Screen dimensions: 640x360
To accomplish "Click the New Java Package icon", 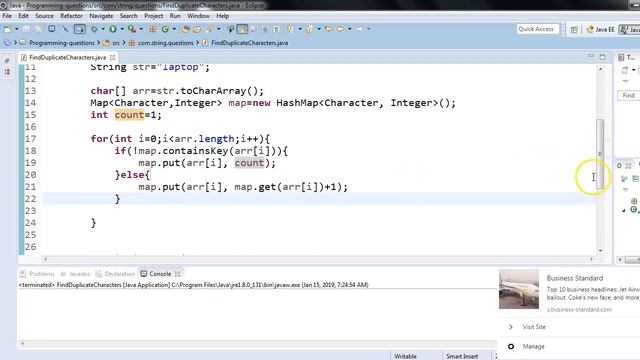I will 153,29.
